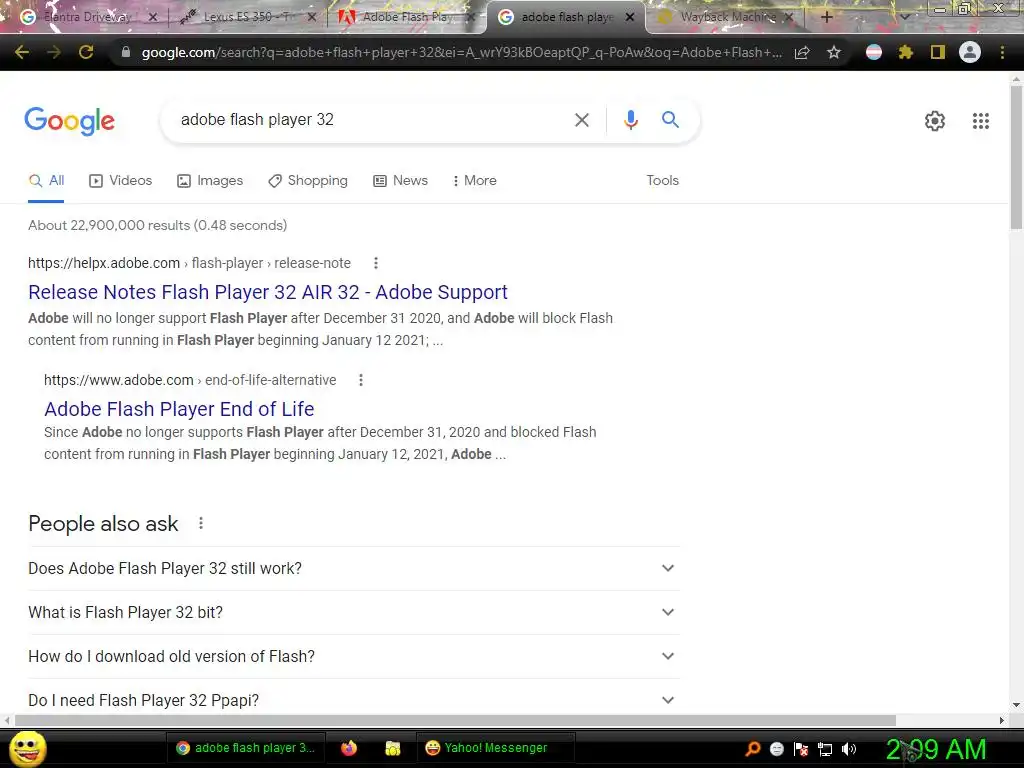Open the share page icon in address bar
Image resolution: width=1024 pixels, height=768 pixels.
coord(802,52)
